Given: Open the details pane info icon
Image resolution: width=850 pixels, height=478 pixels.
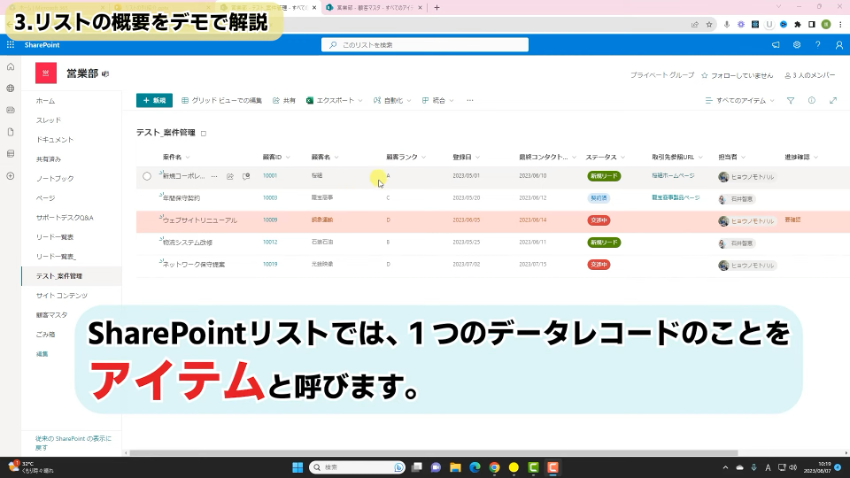Looking at the screenshot, I should (811, 100).
